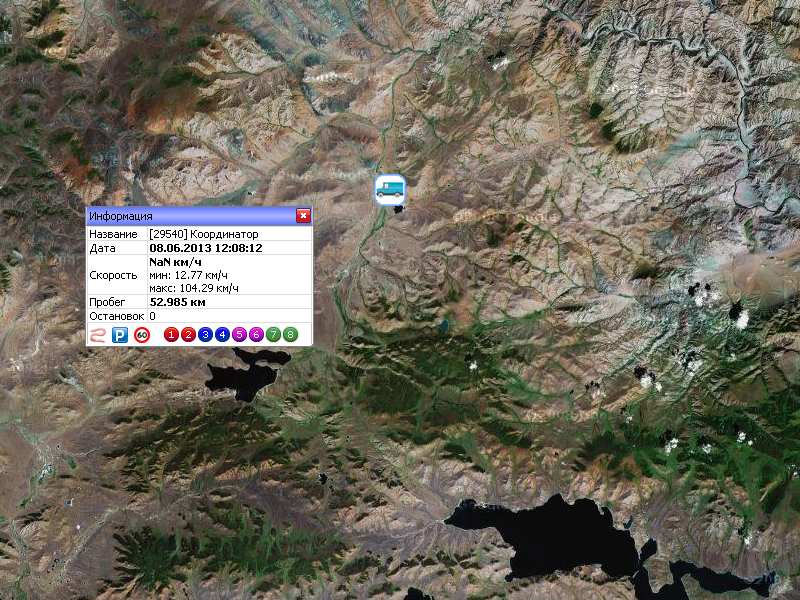Click the Остановок row label
800x600 pixels.
click(117, 316)
